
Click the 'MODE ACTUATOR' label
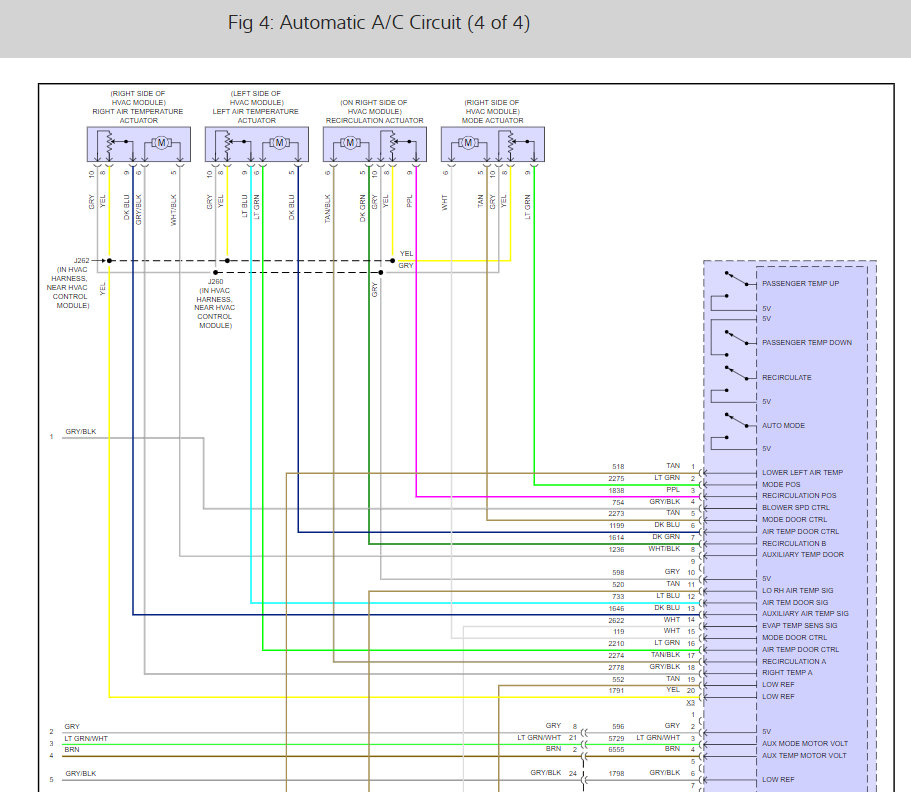coord(493,120)
